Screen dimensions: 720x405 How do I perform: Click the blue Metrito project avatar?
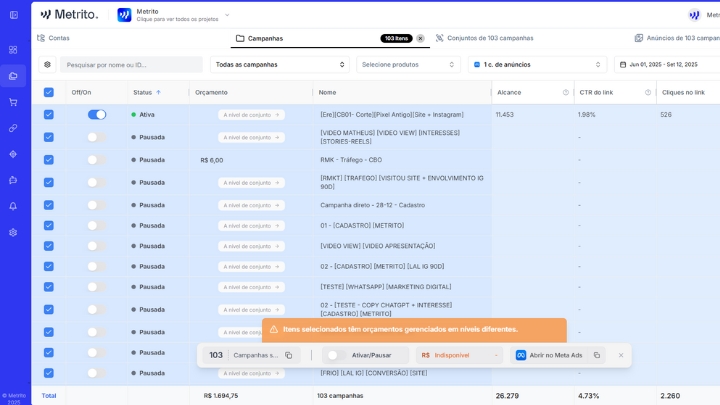click(124, 15)
